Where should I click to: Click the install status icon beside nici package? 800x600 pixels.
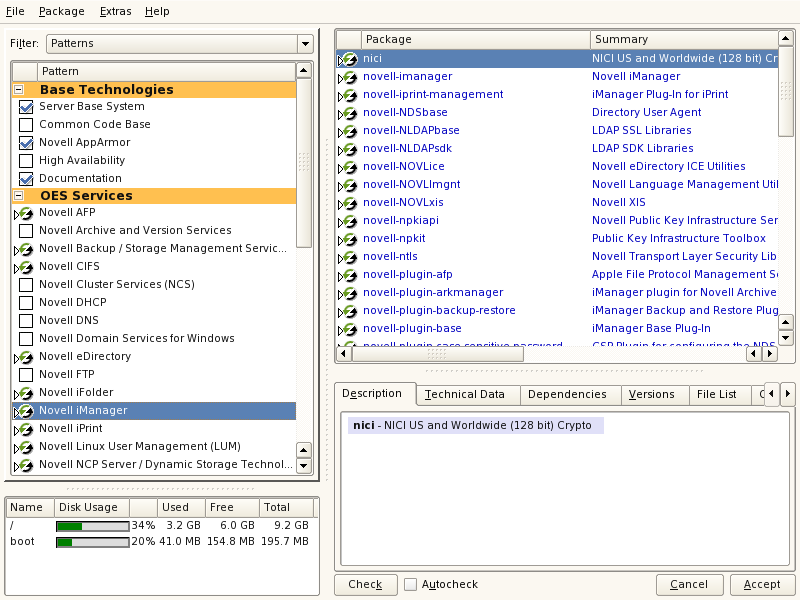tap(348, 59)
